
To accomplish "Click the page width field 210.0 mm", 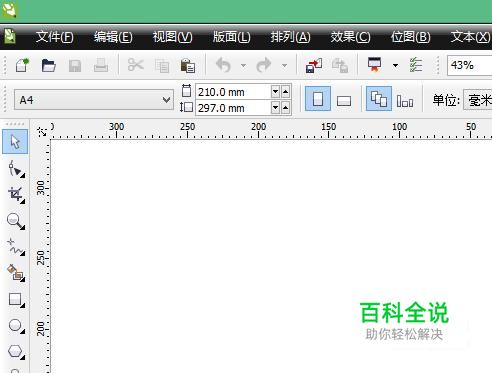I will point(233,92).
